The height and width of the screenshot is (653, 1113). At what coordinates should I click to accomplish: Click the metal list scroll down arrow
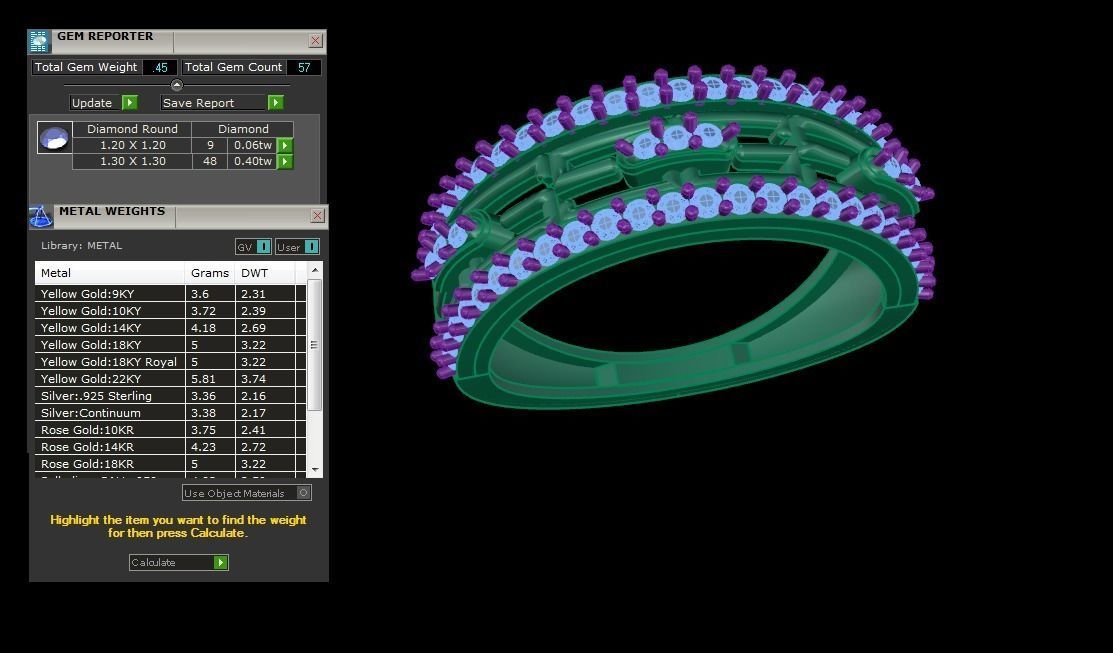tap(315, 471)
